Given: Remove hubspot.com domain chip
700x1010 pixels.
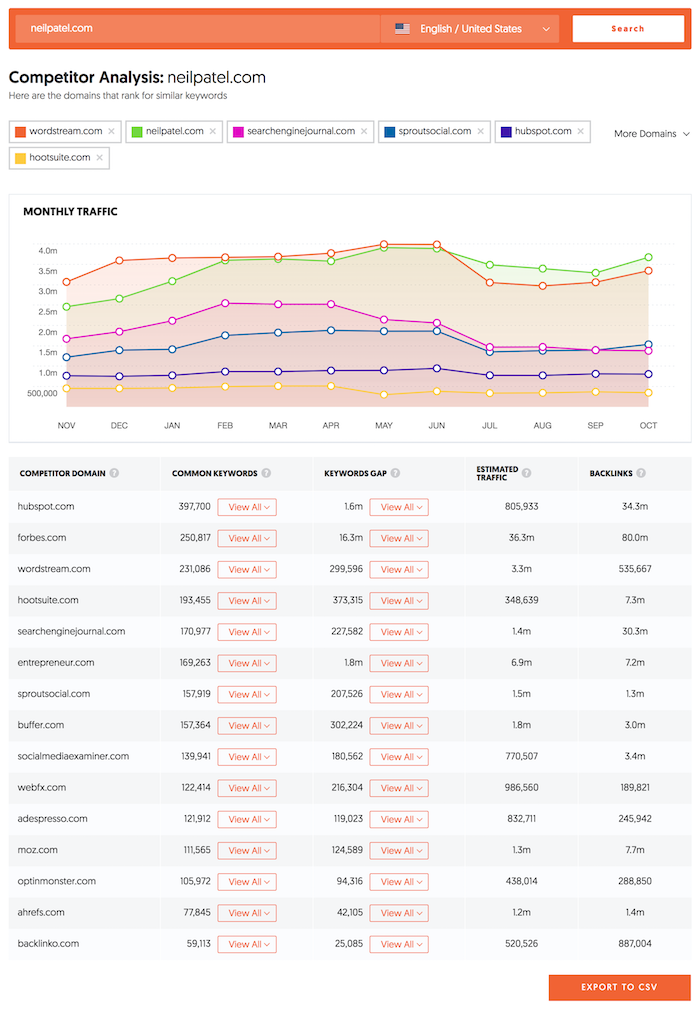Looking at the screenshot, I should [x=580, y=131].
